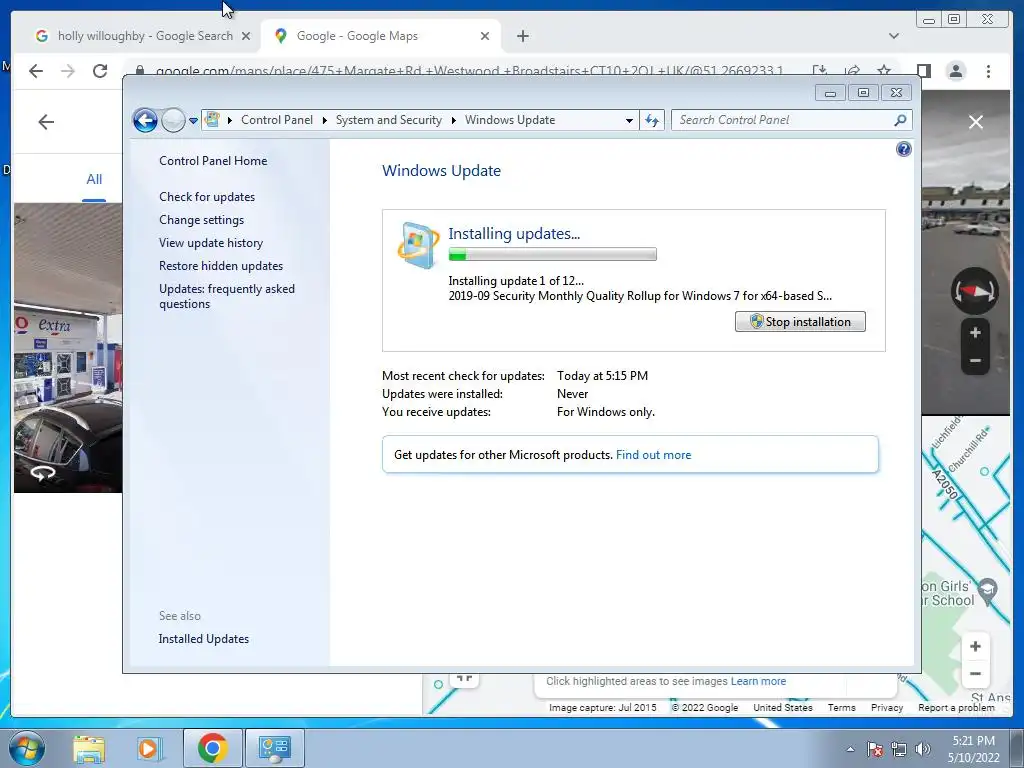Zoom in the mini map
This screenshot has height=768, width=1024.
pos(975,647)
